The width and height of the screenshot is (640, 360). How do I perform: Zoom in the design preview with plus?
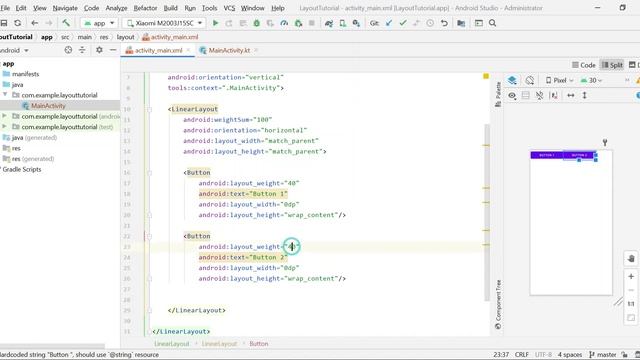coord(631,276)
